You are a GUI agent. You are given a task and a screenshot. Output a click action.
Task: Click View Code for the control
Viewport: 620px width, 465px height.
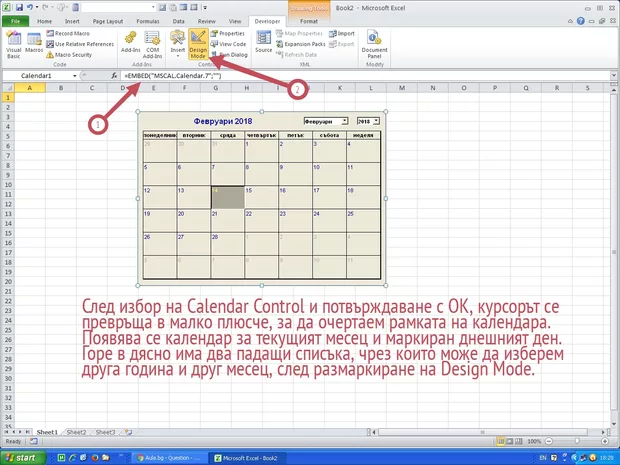[228, 44]
